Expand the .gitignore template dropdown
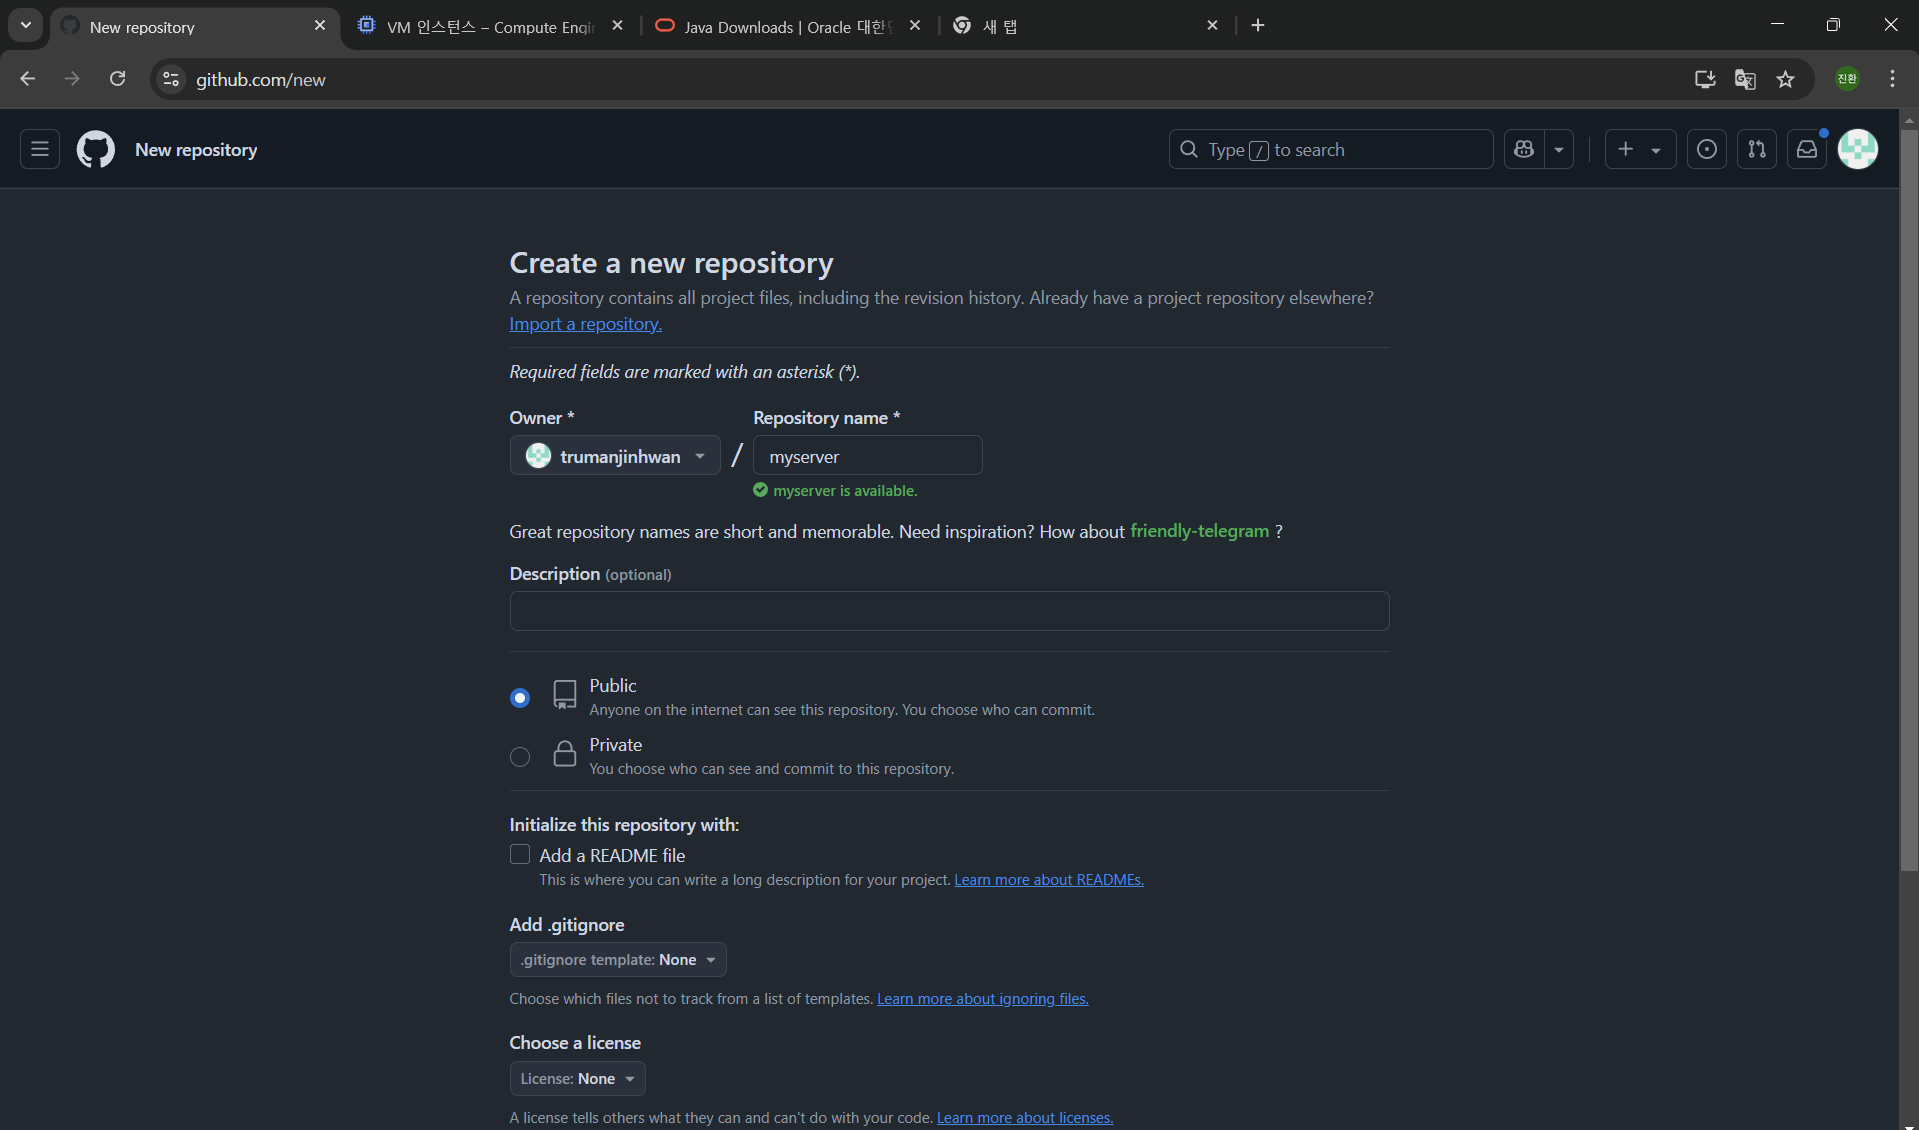This screenshot has width=1919, height=1130. (618, 960)
